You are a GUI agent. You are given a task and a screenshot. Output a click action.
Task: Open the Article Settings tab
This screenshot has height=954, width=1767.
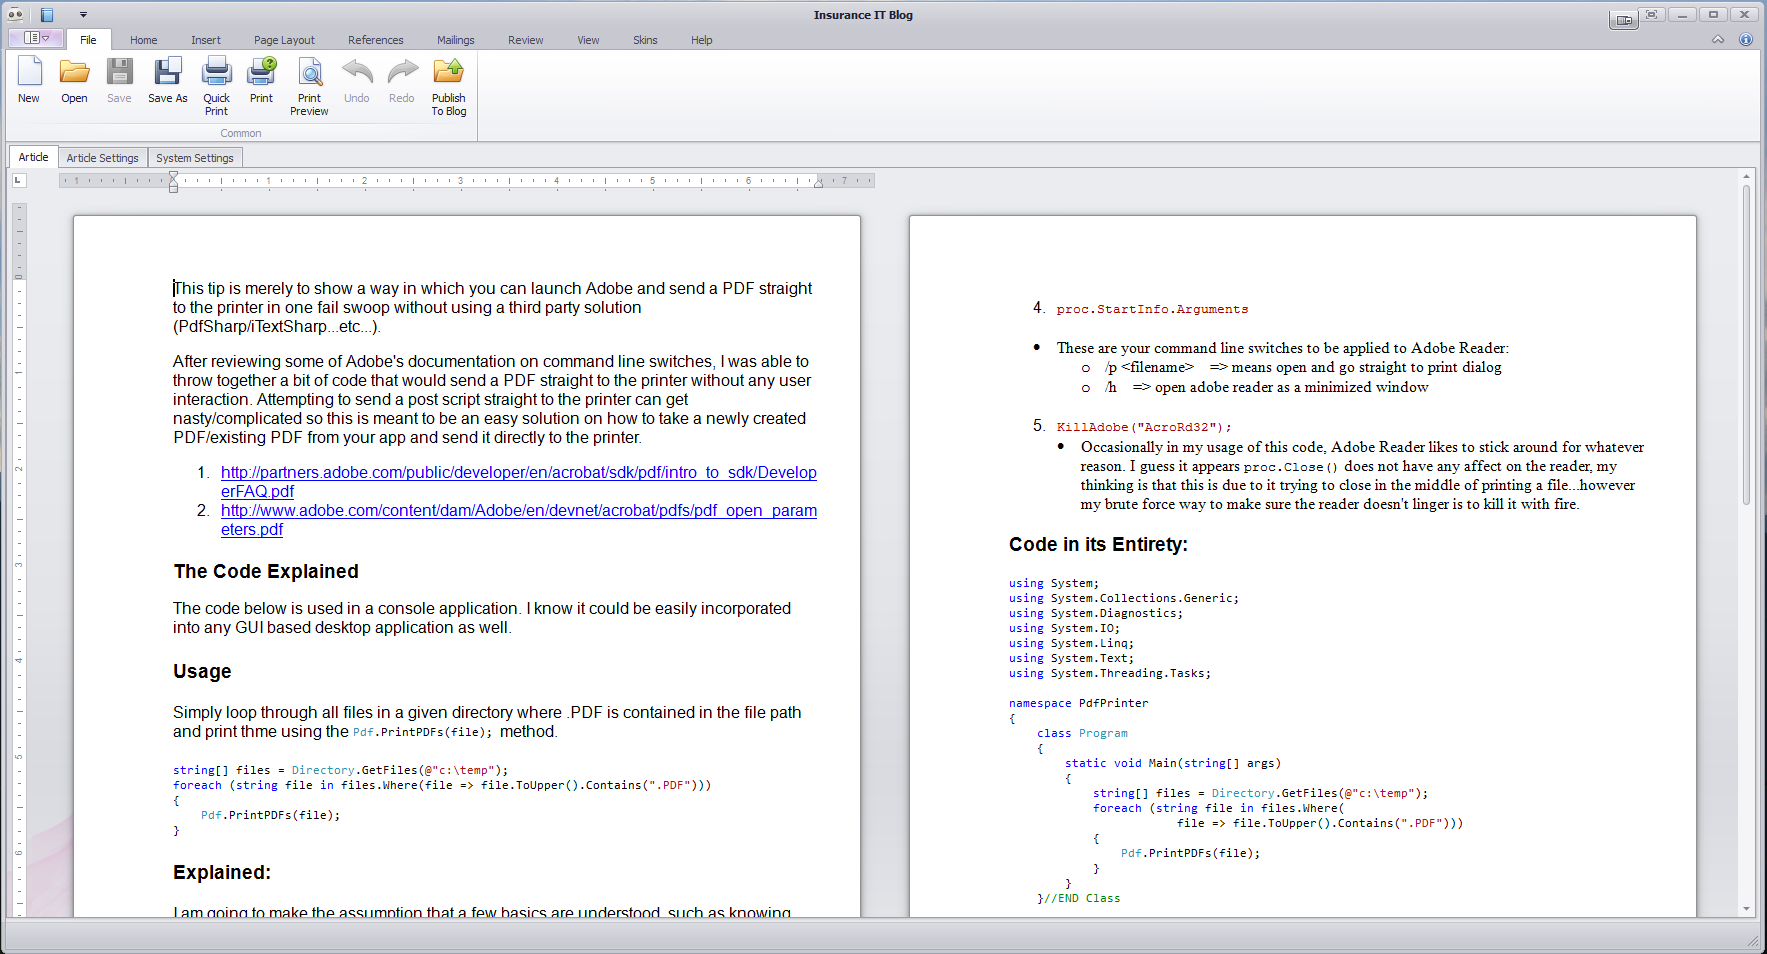tap(102, 158)
